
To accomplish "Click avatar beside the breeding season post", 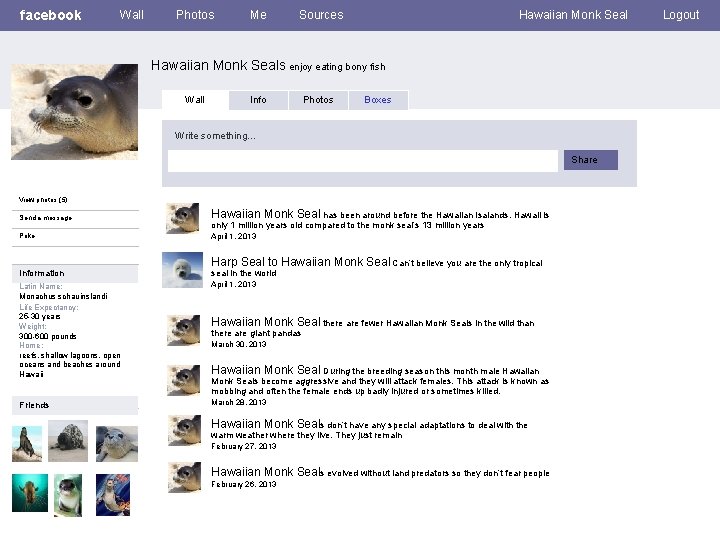I will coord(183,380).
